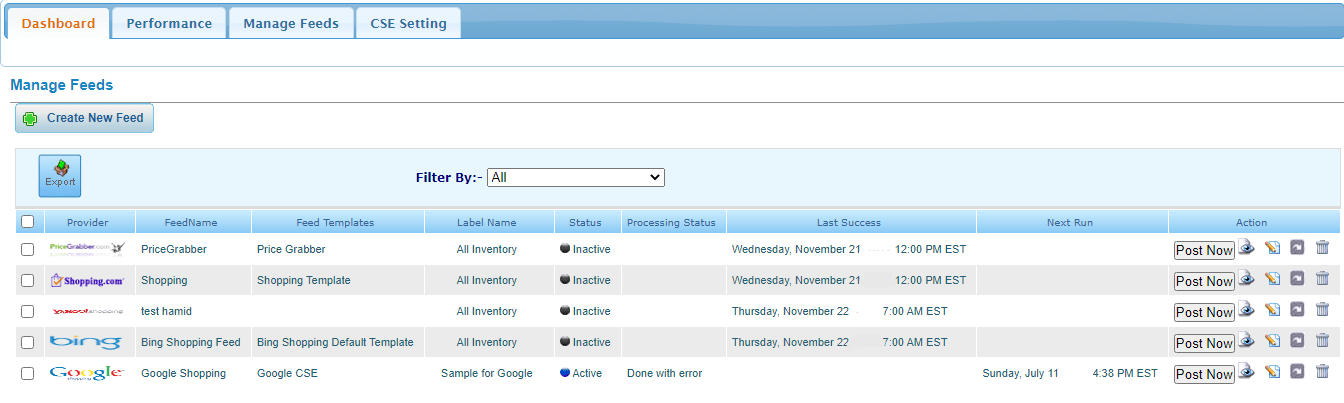View the Google Shopping feed (eye icon)
The image size is (1344, 403).
(1247, 372)
